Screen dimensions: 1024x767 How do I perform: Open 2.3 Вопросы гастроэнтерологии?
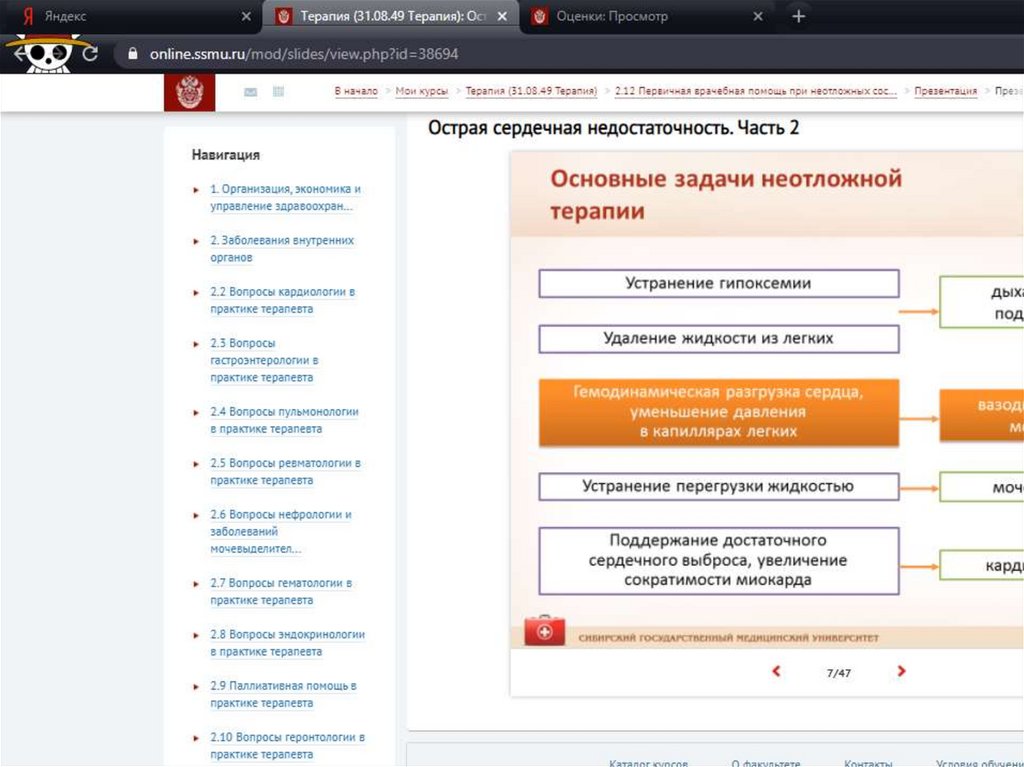click(264, 360)
